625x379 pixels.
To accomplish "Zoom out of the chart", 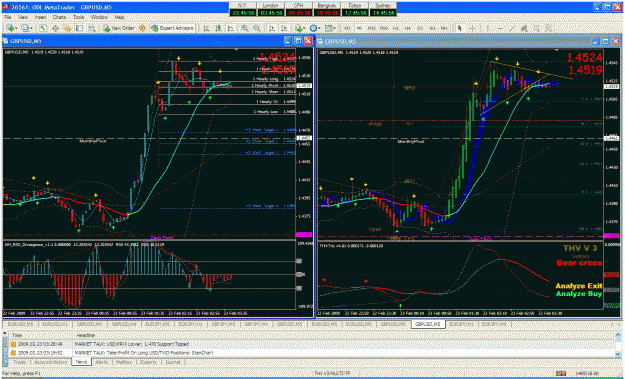I will tap(257, 28).
